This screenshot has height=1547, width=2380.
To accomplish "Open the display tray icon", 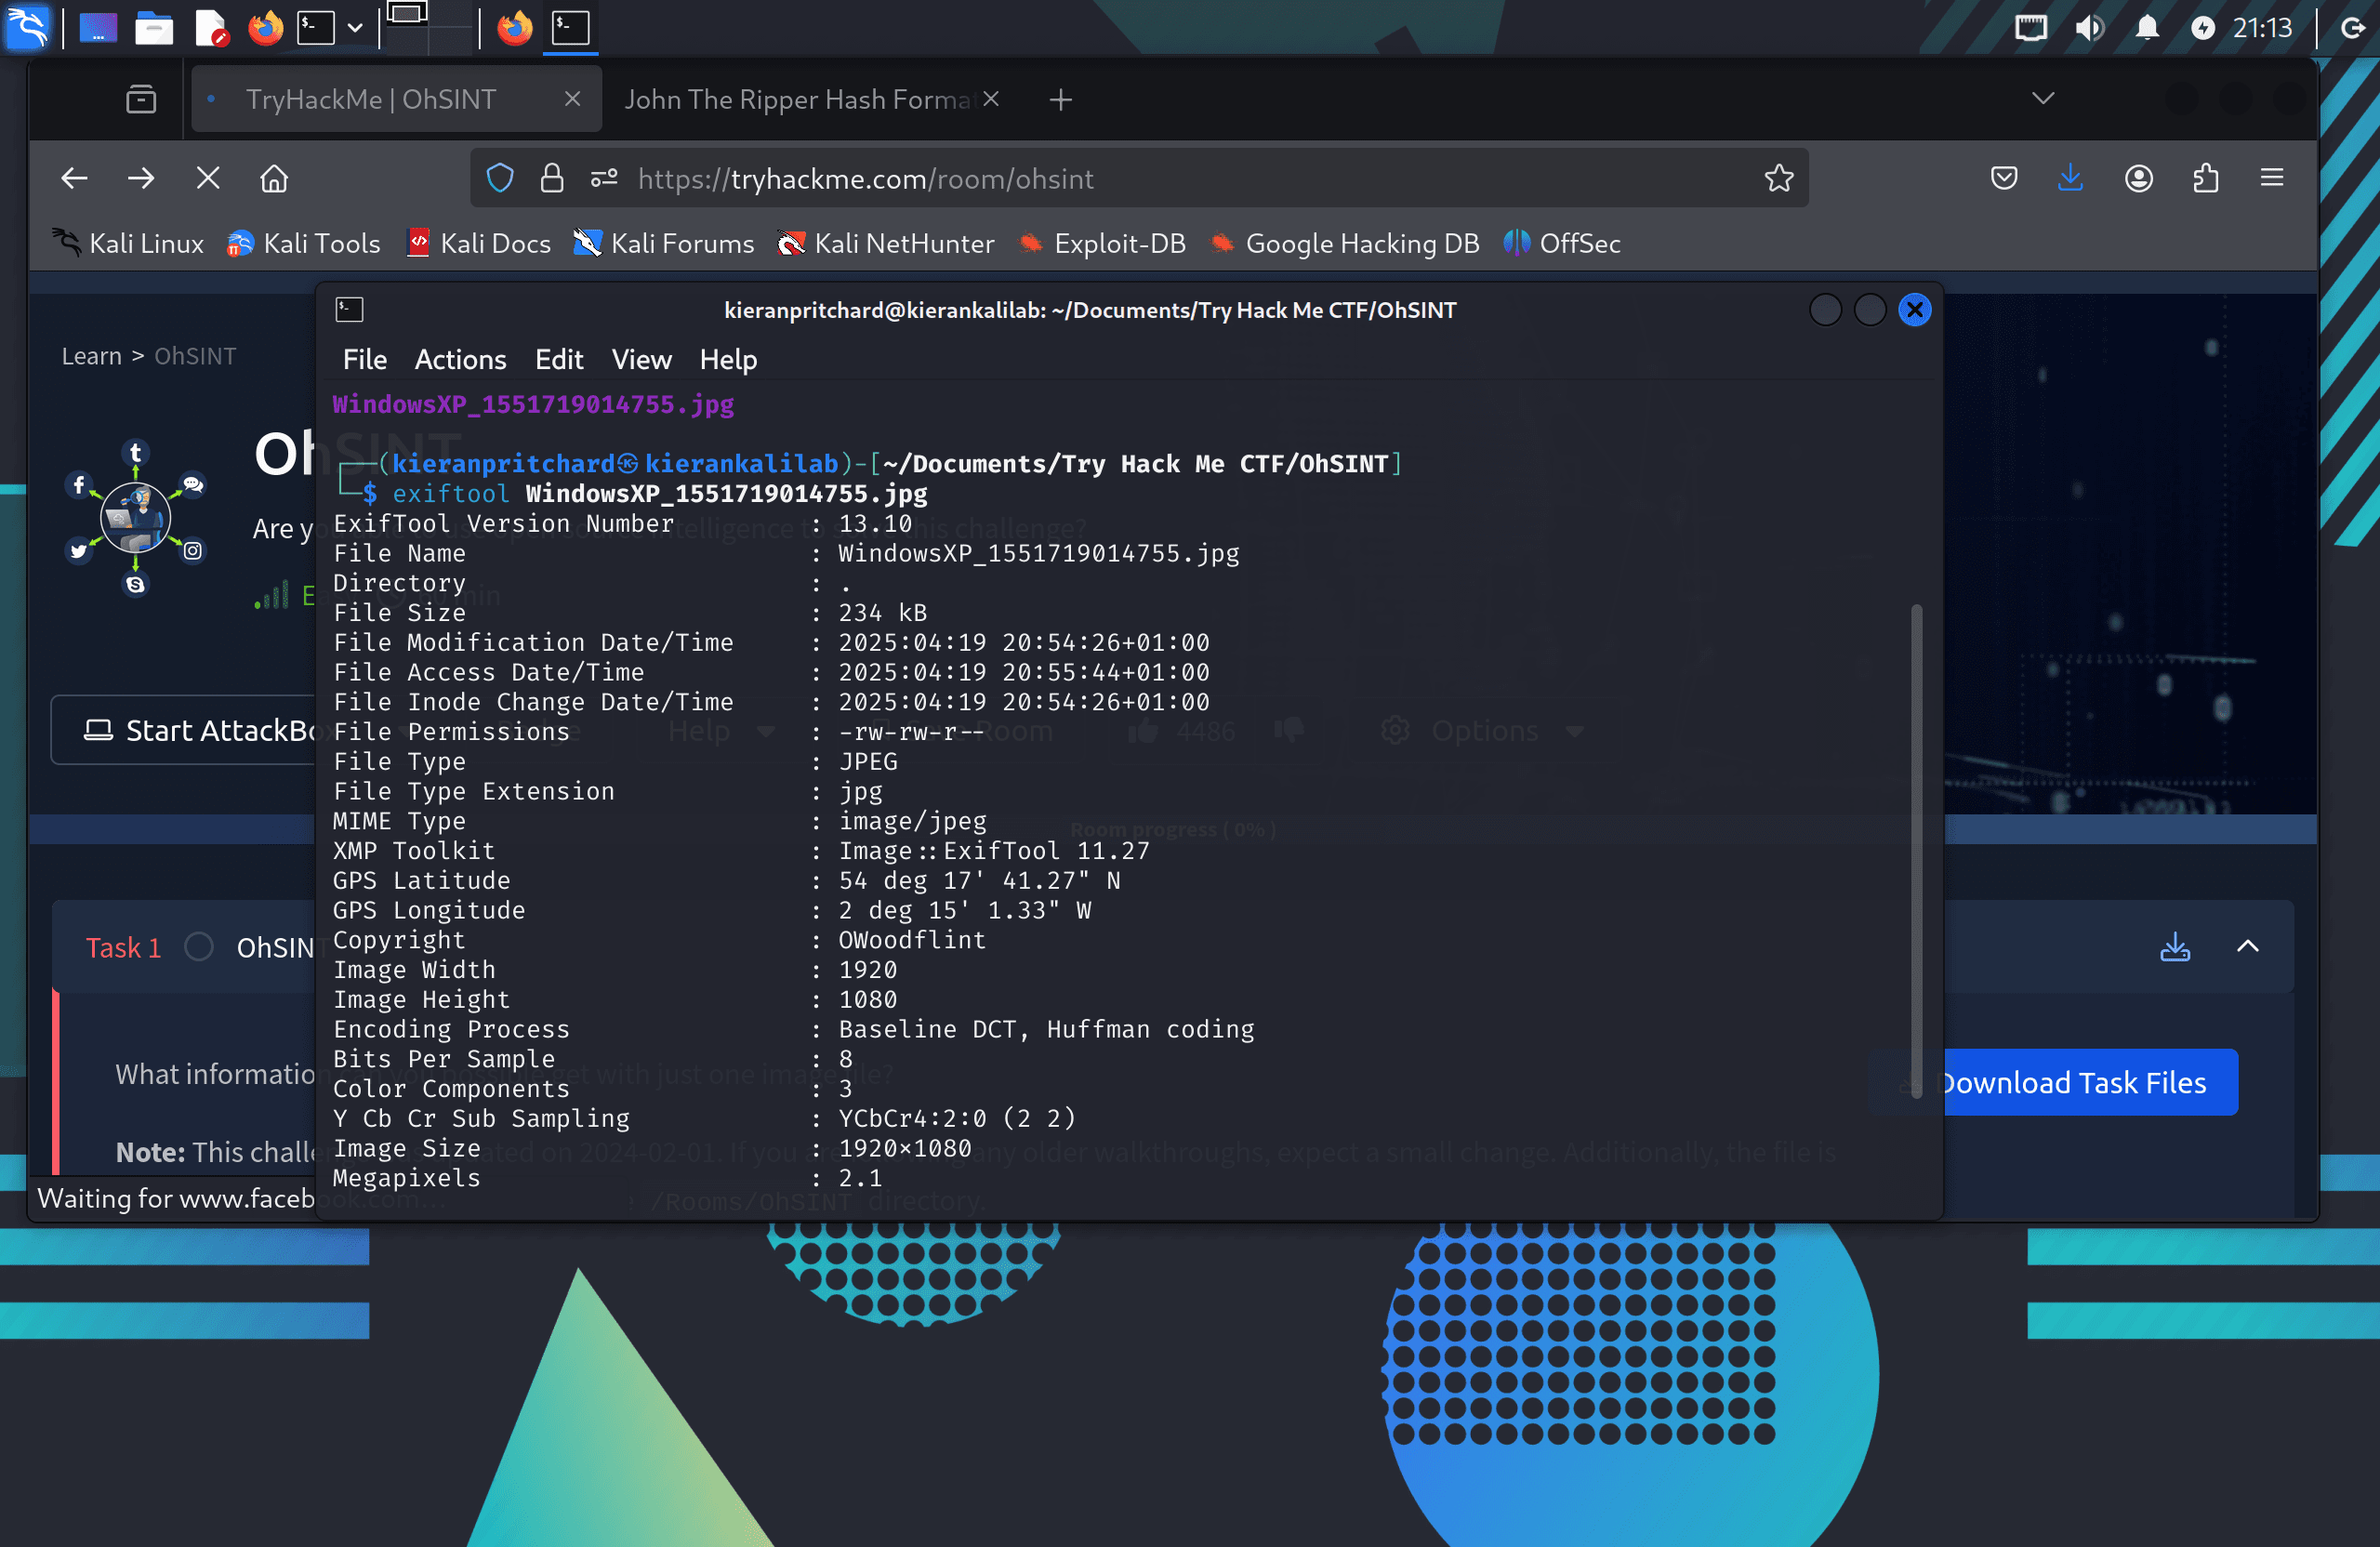I will click(2031, 27).
